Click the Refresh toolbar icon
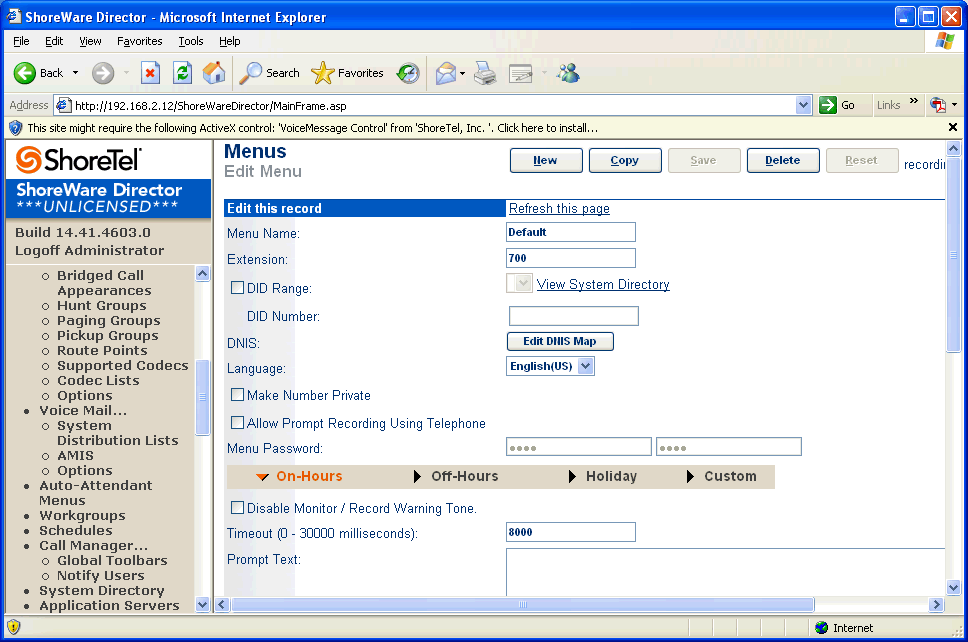Viewport: 968px width, 642px height. click(182, 73)
